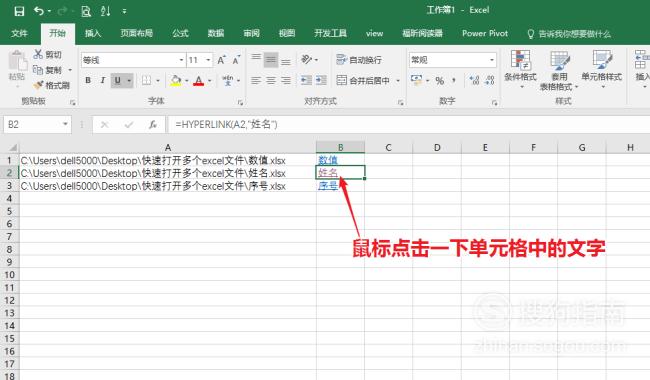Expand underline style options arrow

point(129,80)
